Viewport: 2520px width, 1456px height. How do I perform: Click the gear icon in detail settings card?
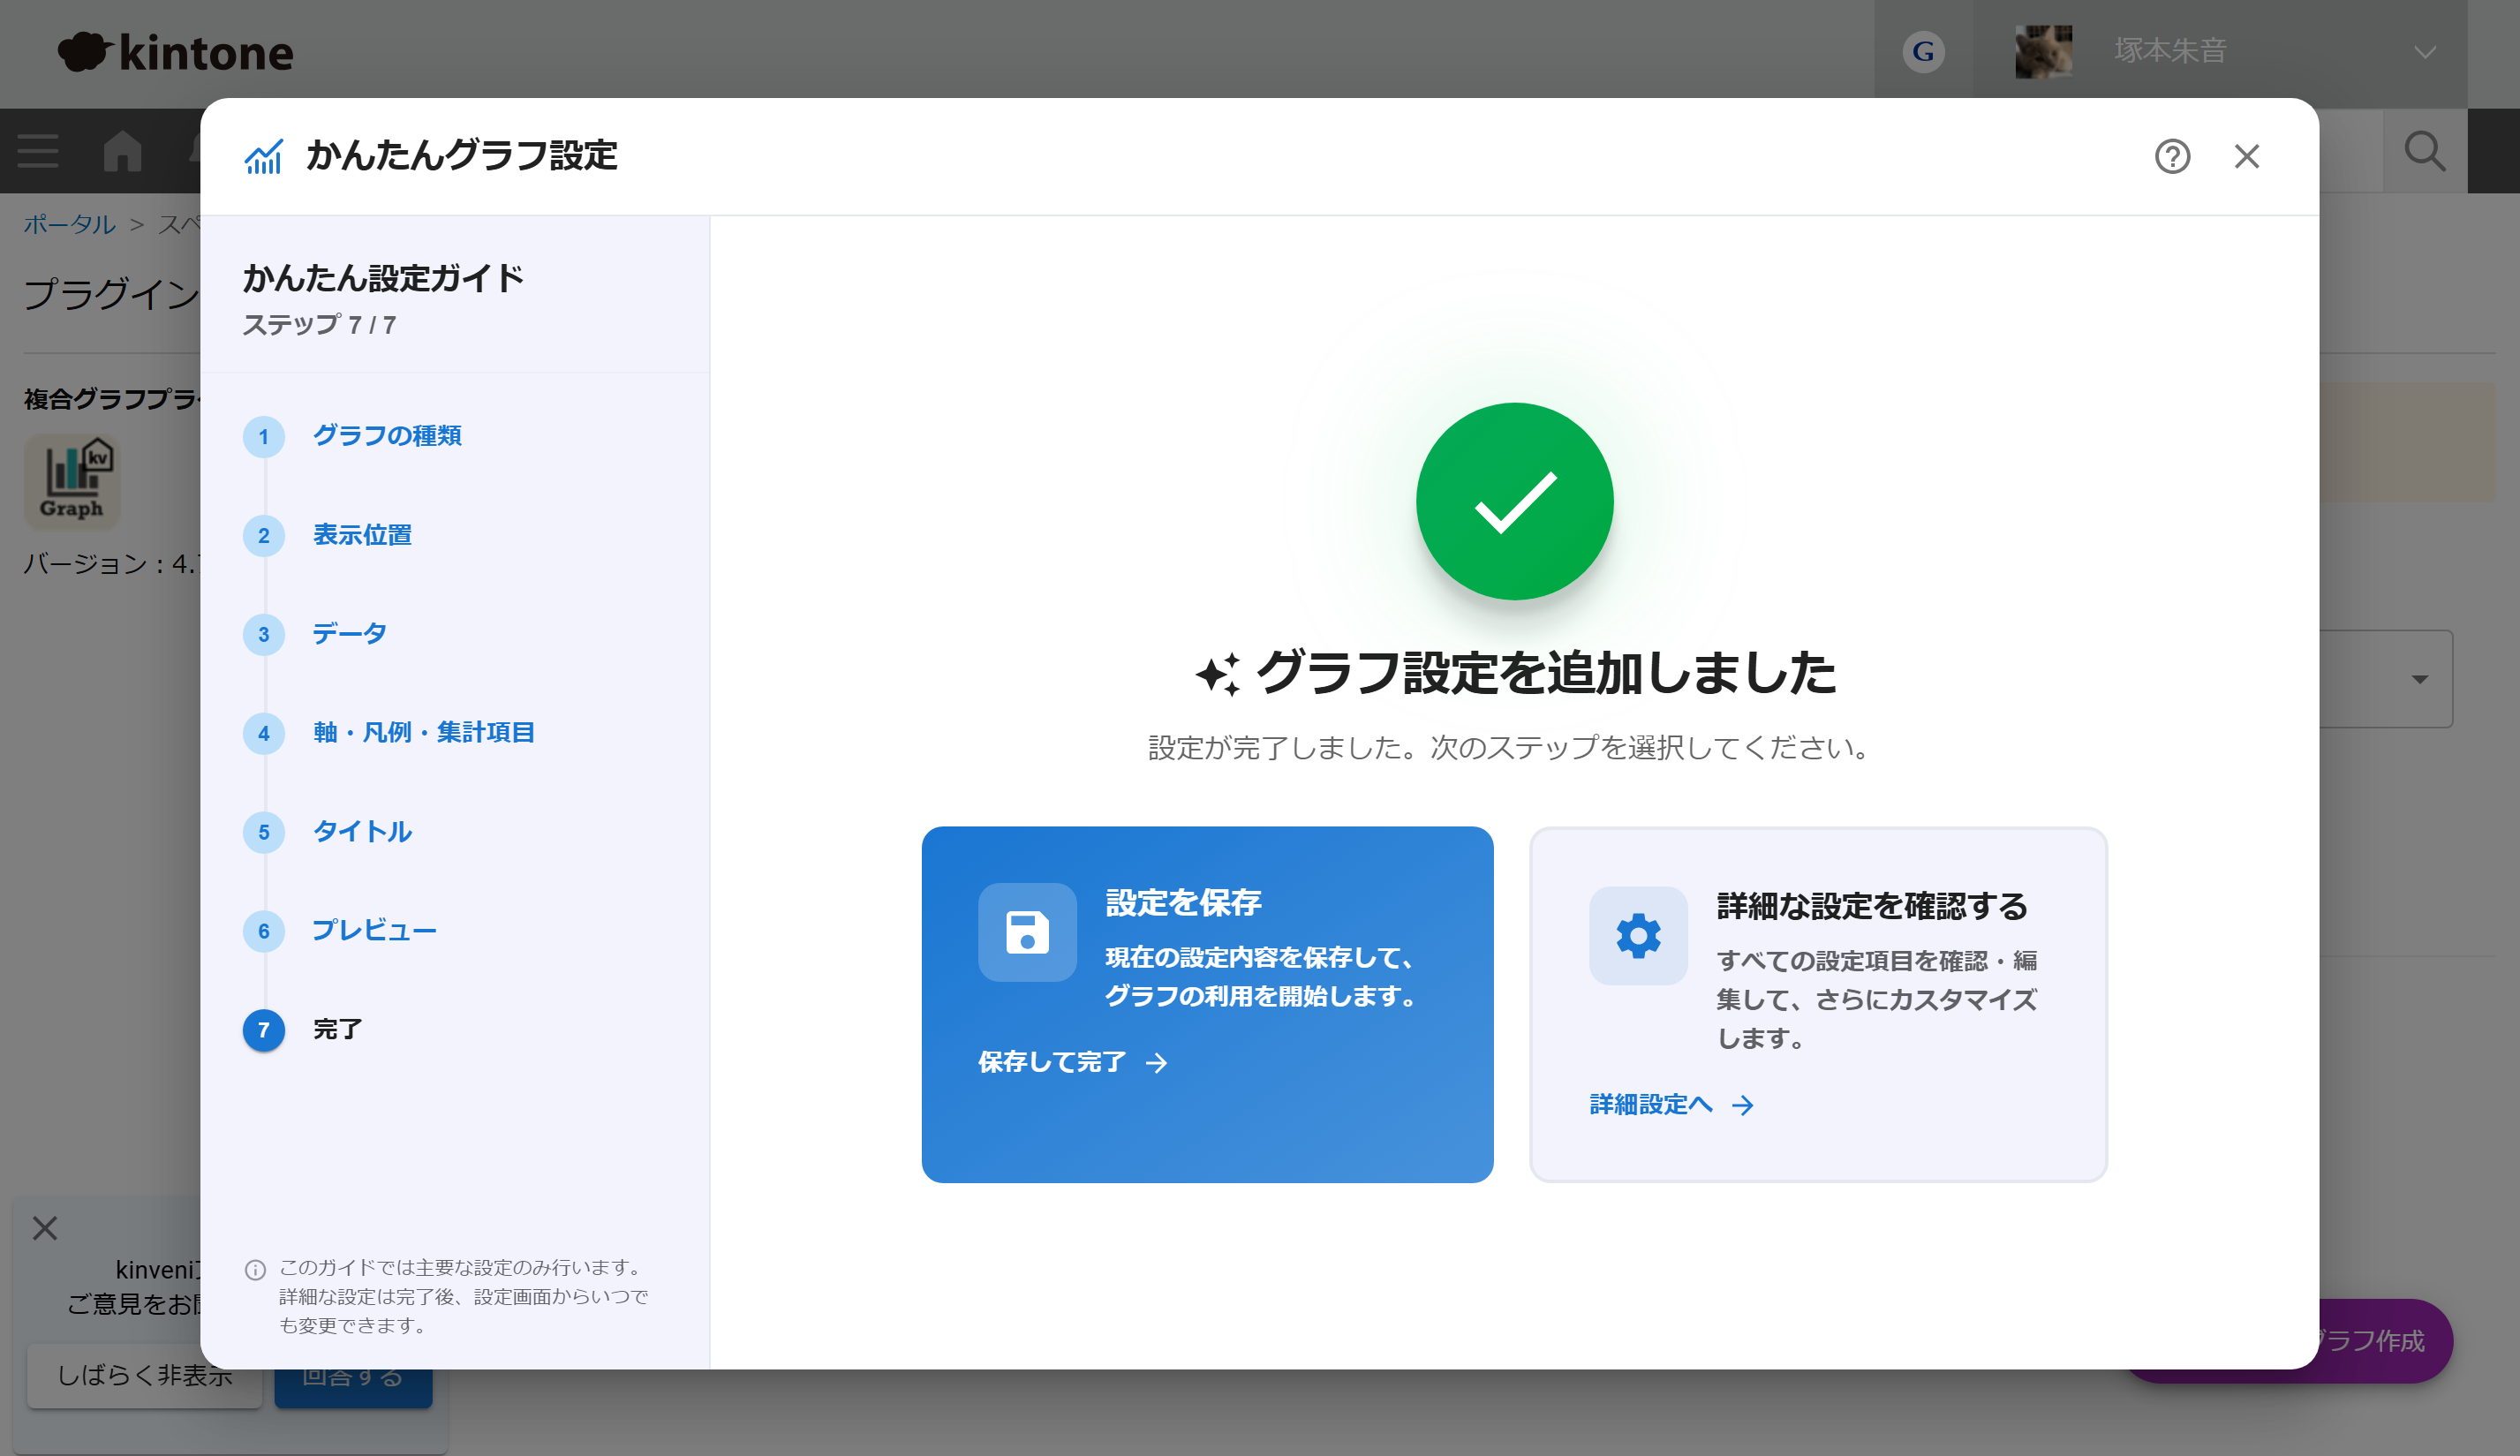pos(1638,936)
